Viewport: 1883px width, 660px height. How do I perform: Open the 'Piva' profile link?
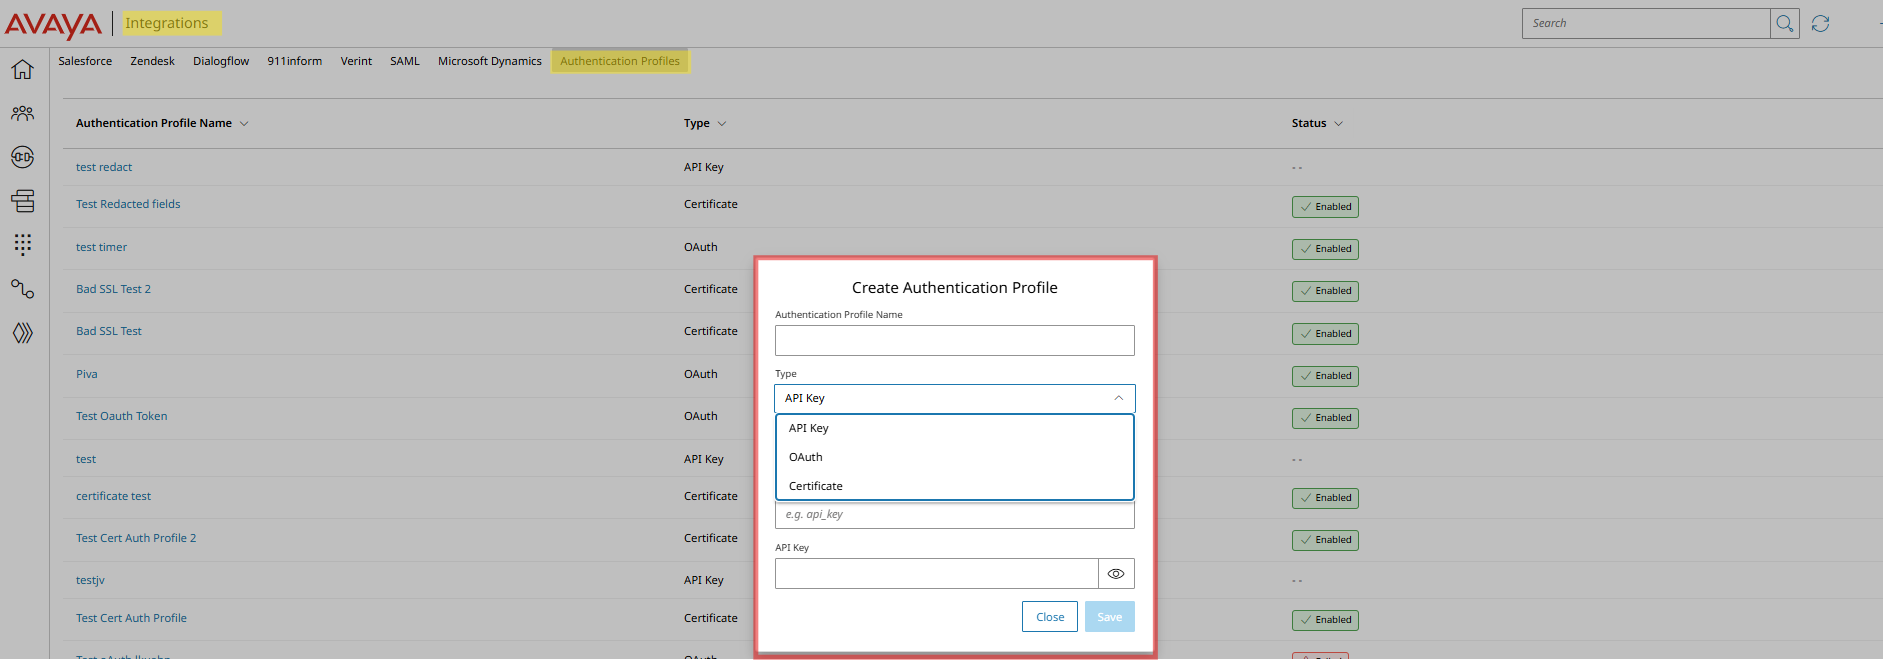coord(87,374)
